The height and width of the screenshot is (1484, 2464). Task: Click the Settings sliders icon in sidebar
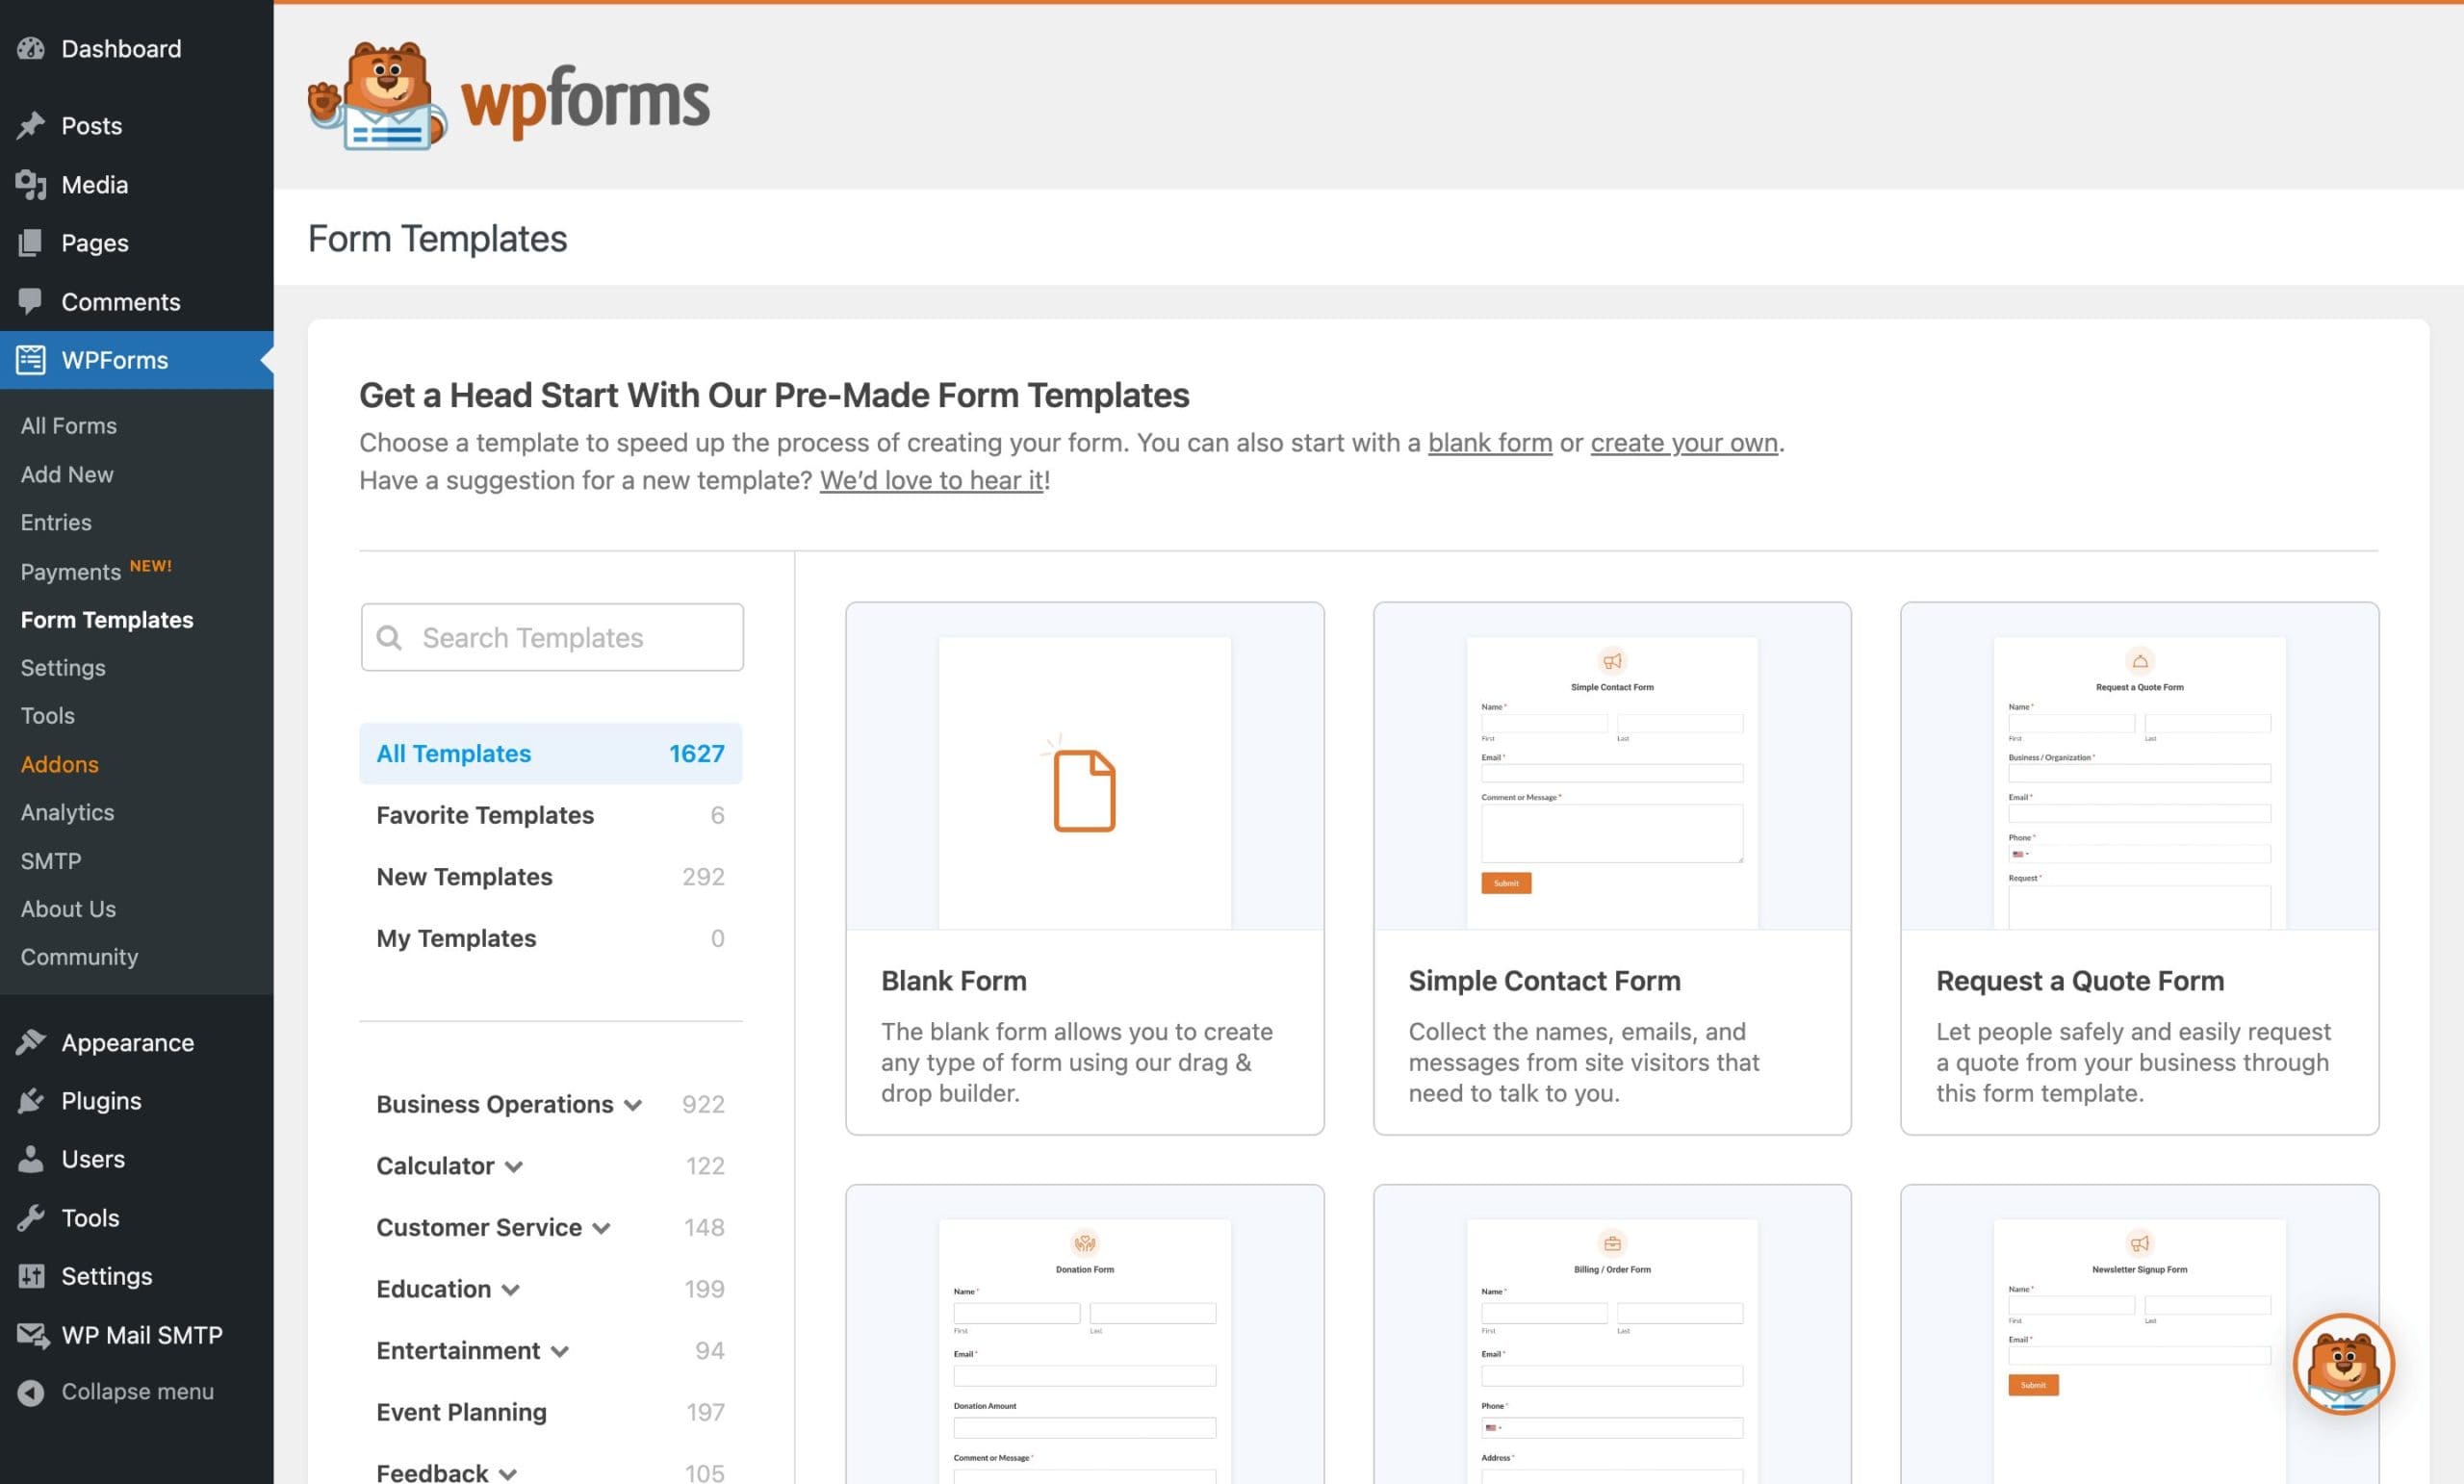point(31,1275)
